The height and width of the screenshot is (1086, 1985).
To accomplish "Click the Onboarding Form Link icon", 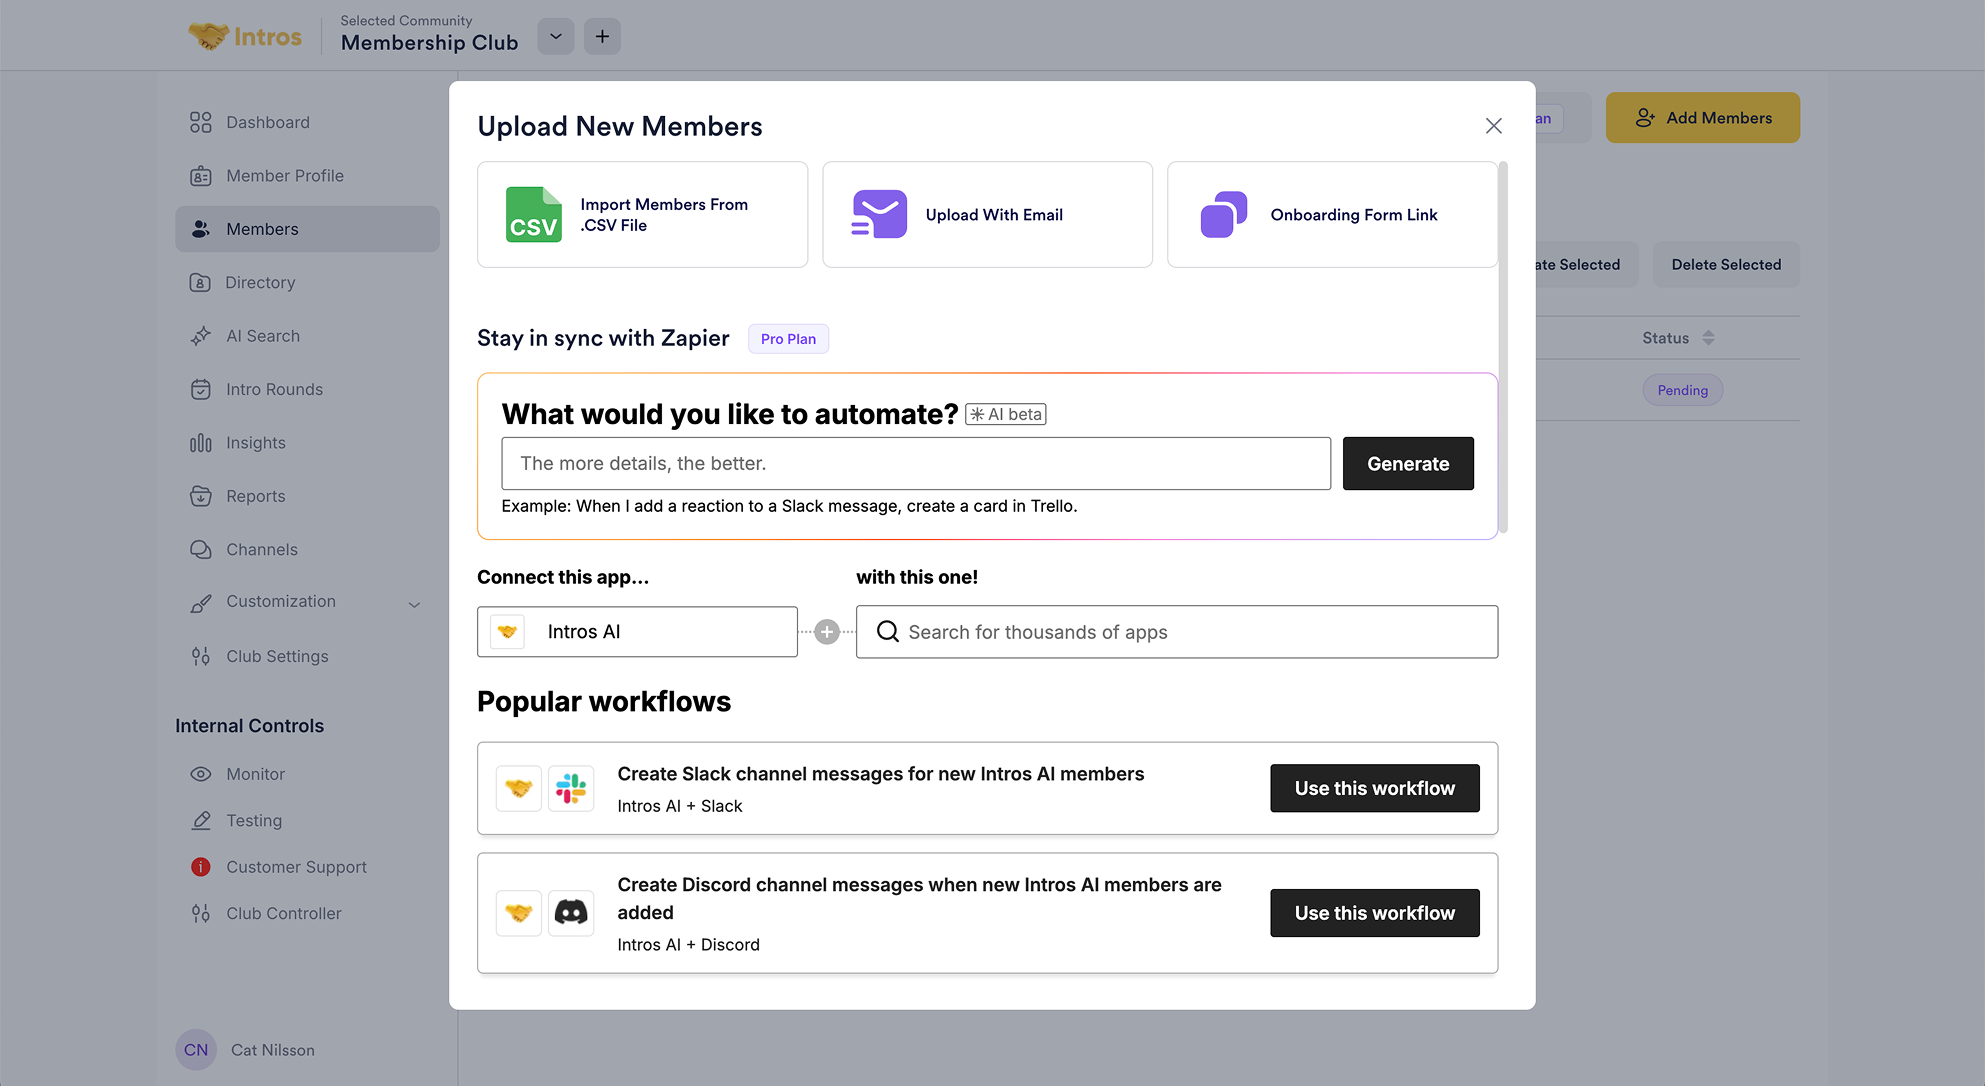I will pos(1223,215).
